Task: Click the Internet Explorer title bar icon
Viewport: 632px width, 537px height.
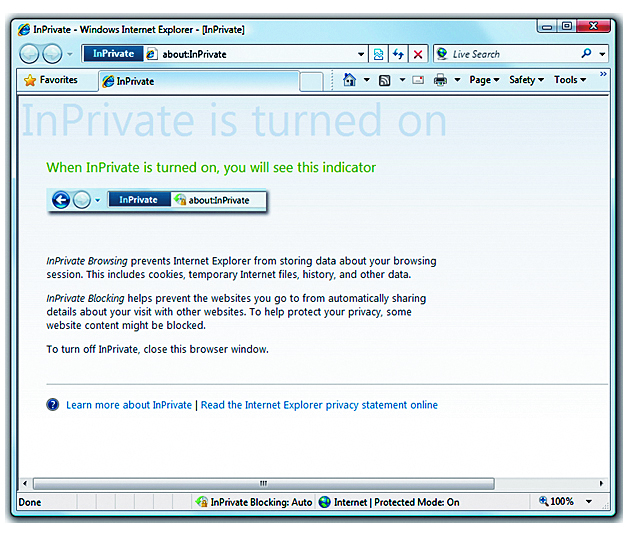Action: point(24,29)
